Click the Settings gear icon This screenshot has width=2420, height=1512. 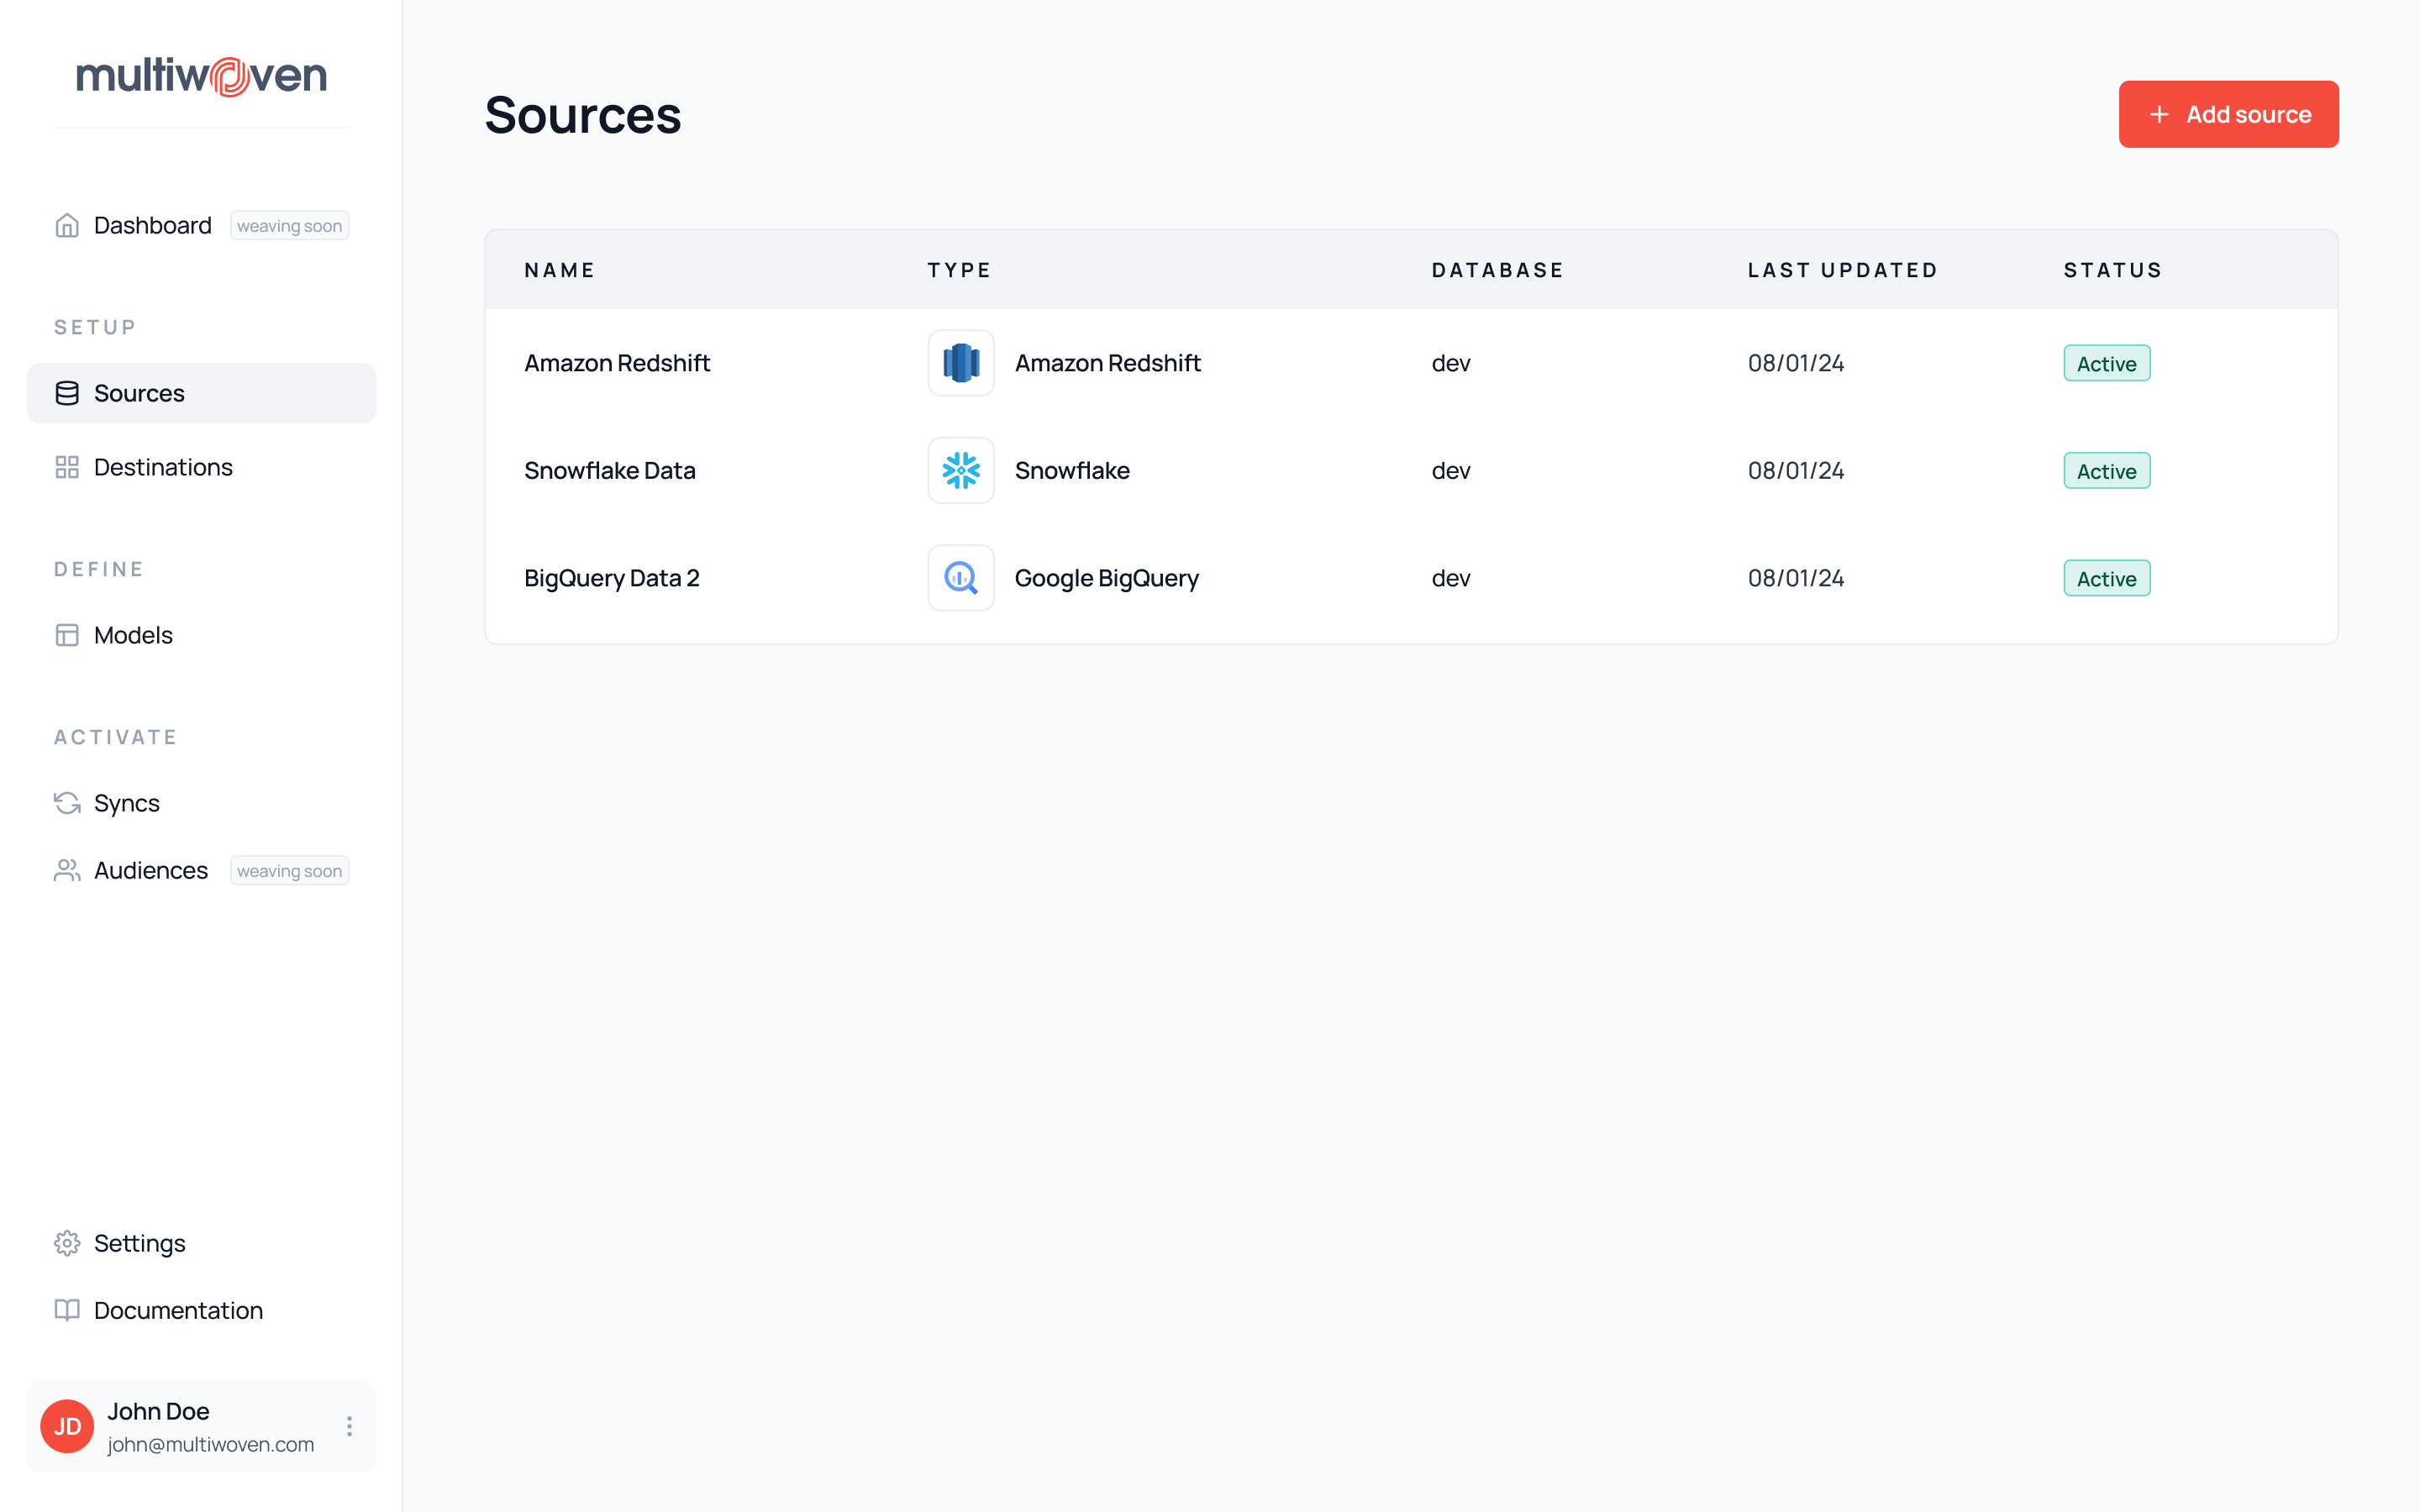67,1243
